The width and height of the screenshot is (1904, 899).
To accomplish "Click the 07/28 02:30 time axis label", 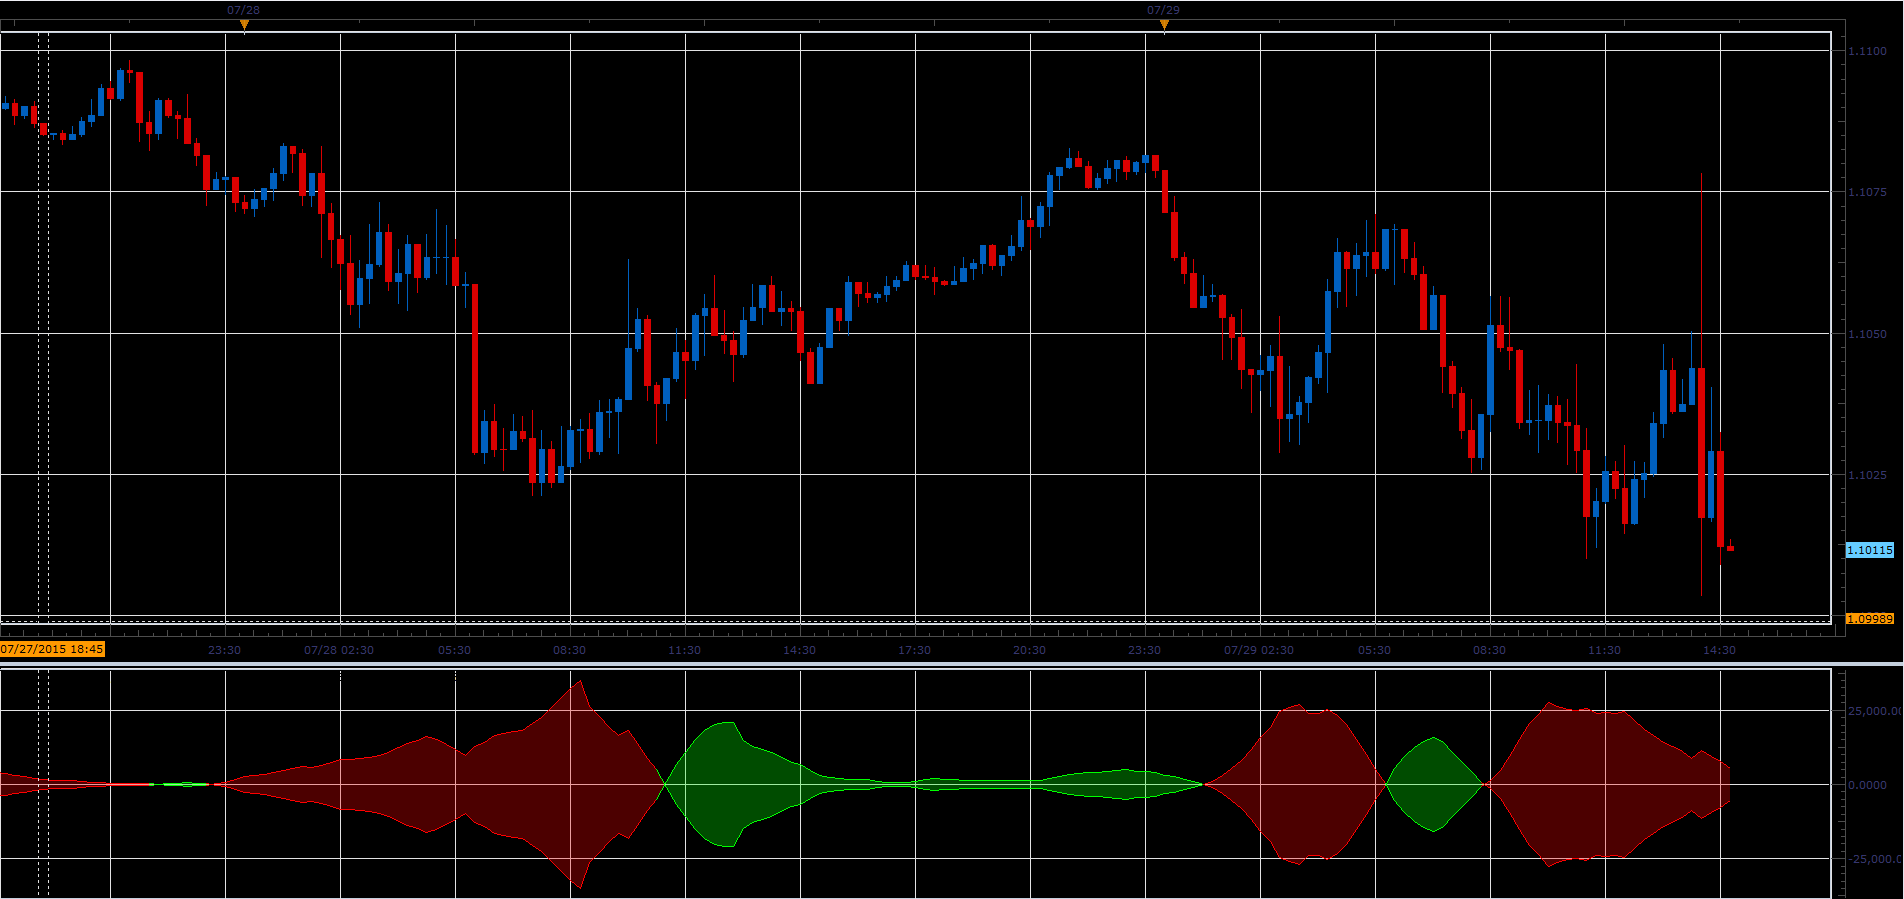I will tap(339, 650).
